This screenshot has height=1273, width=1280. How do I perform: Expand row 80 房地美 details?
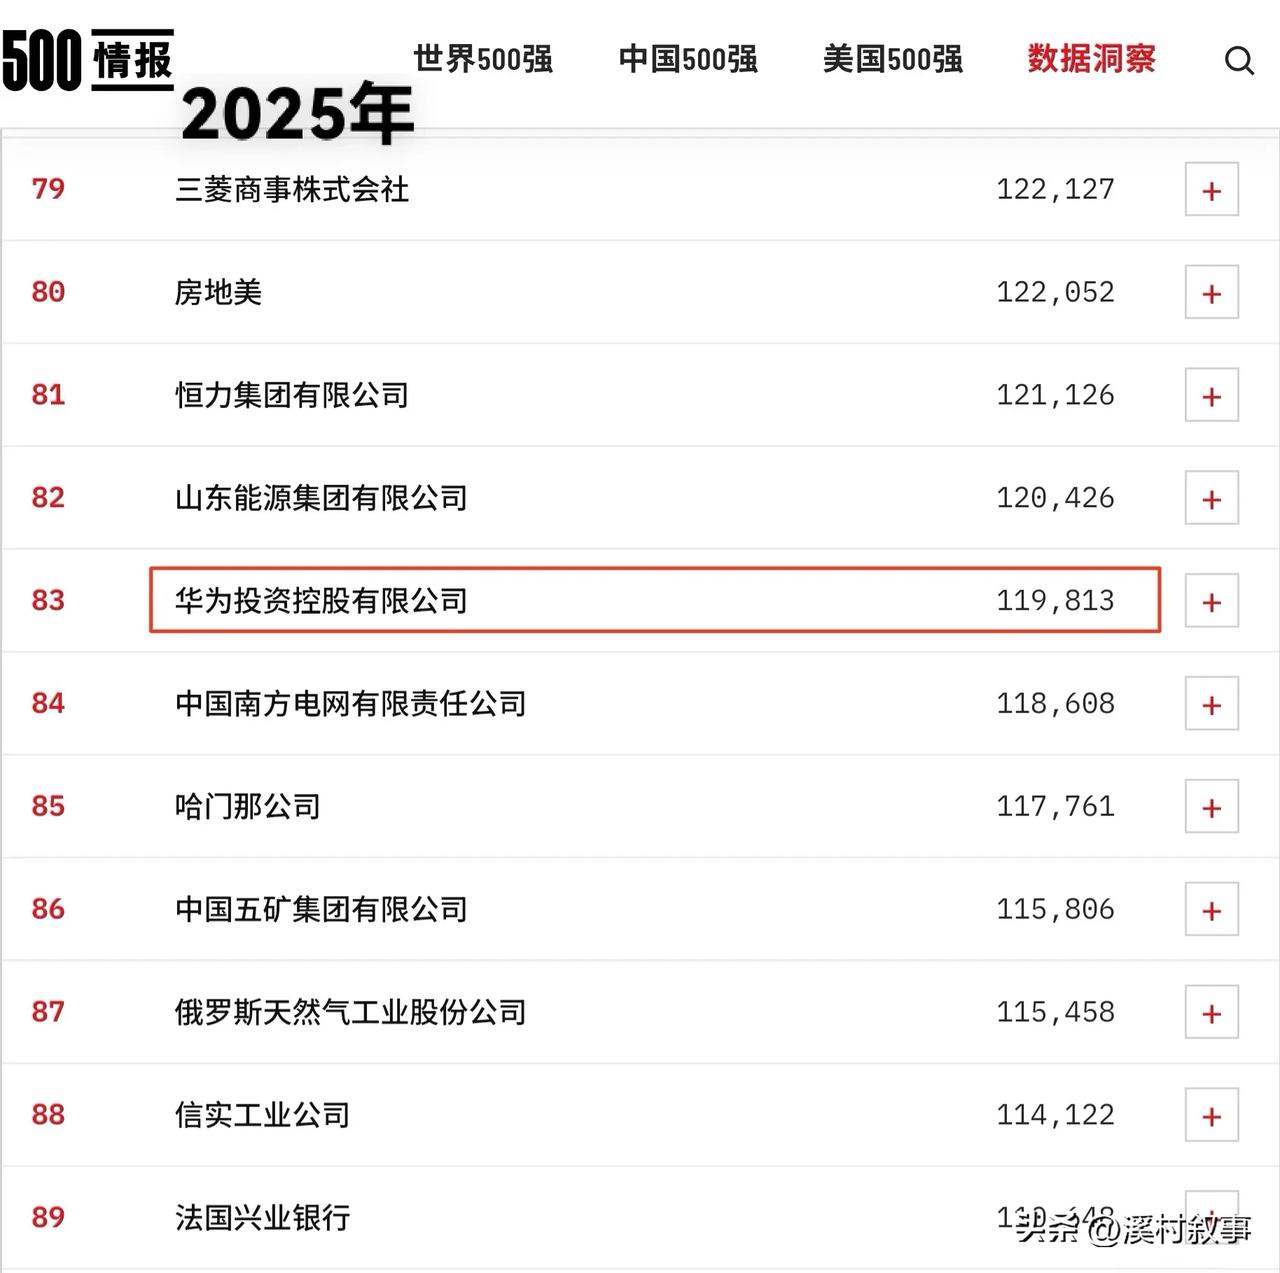click(1212, 292)
